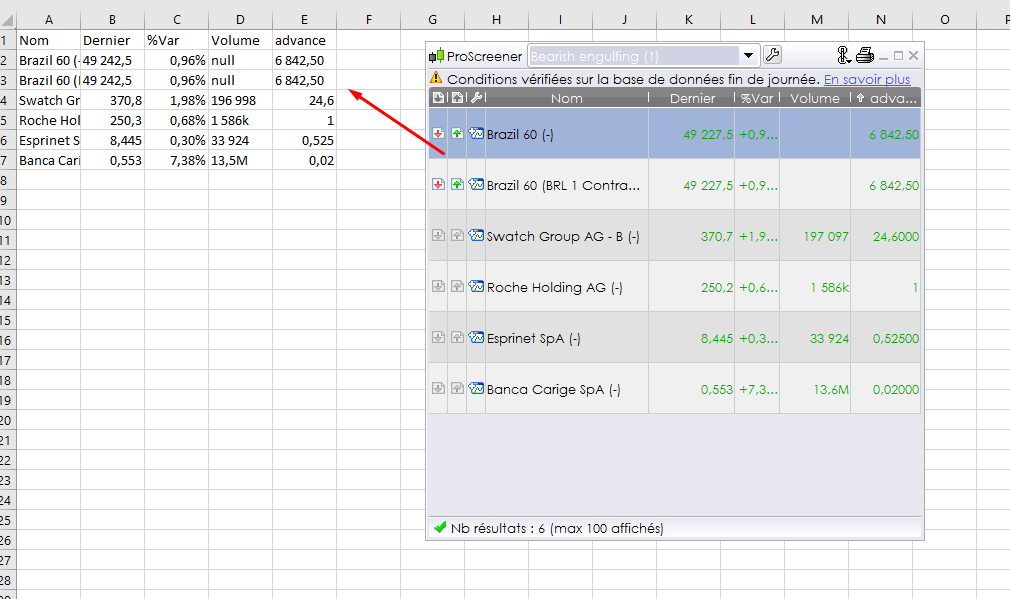Open the Bearish engulfing screener dropdown
Viewport: 1010px width, 599px height.
748,56
